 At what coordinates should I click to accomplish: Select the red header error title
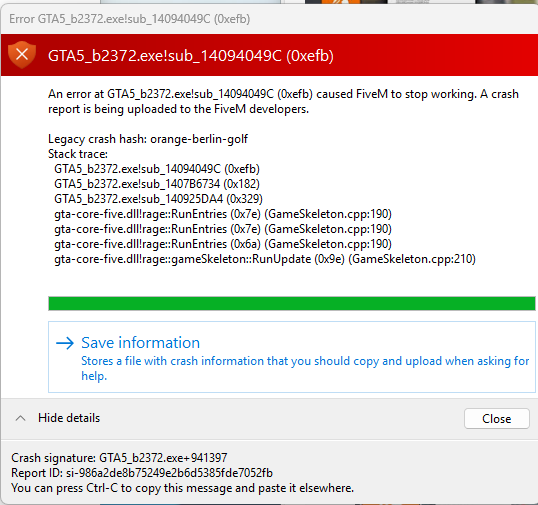(191, 56)
